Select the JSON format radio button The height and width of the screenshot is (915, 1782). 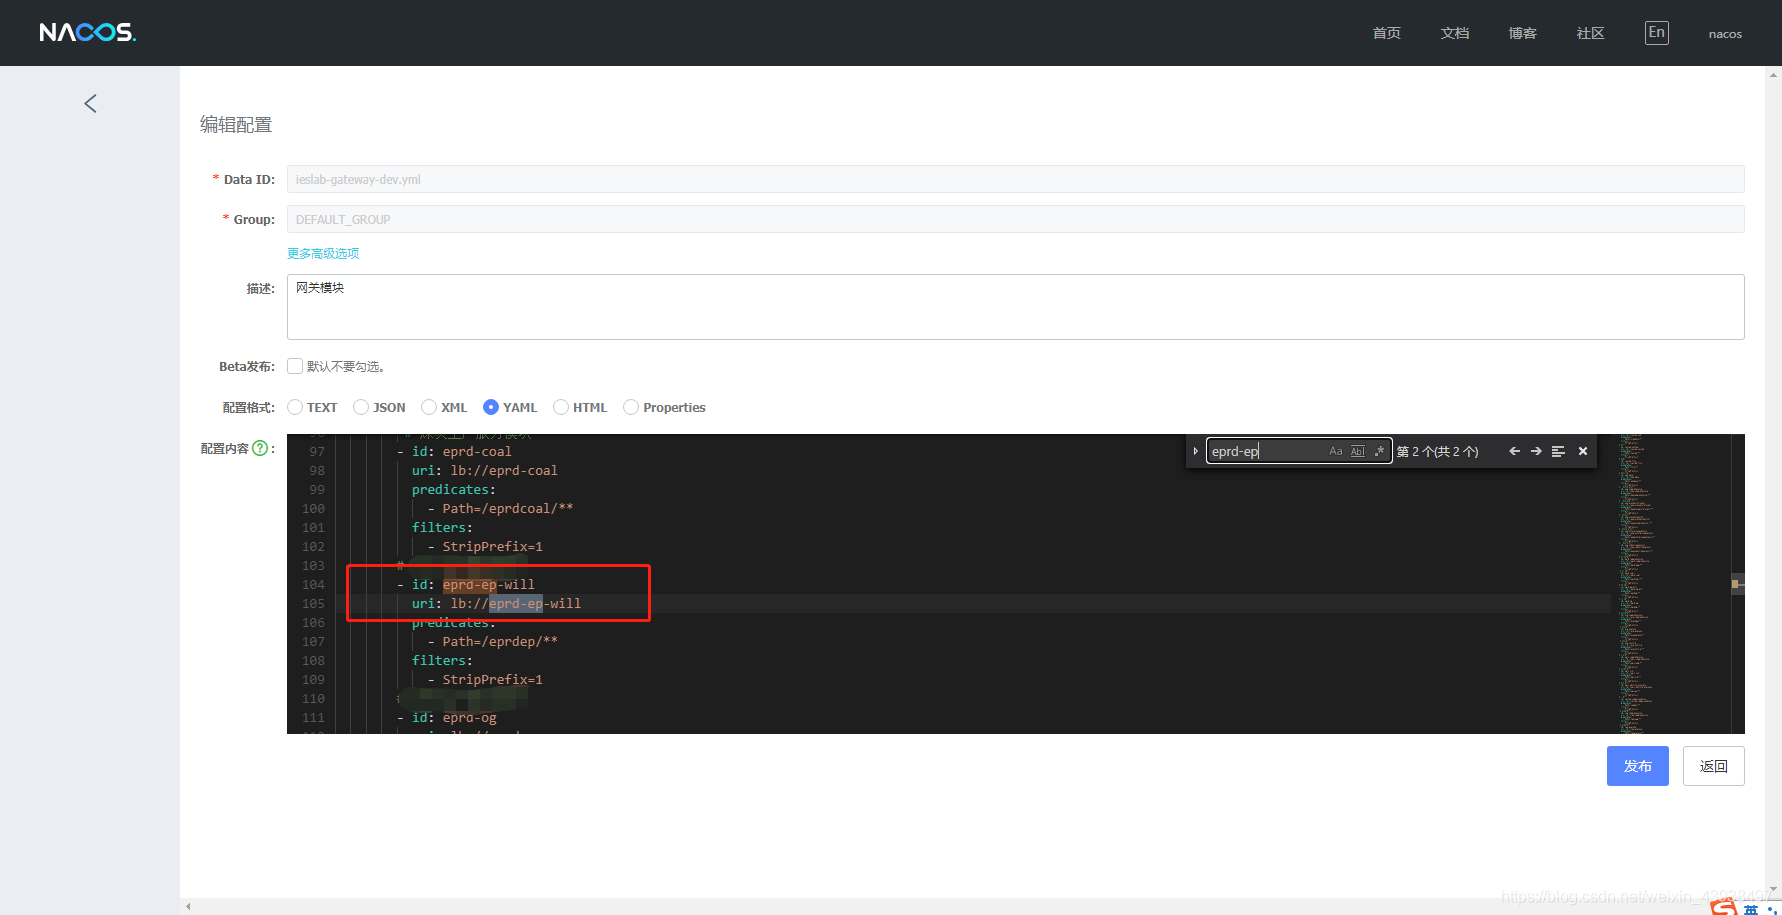pos(361,407)
